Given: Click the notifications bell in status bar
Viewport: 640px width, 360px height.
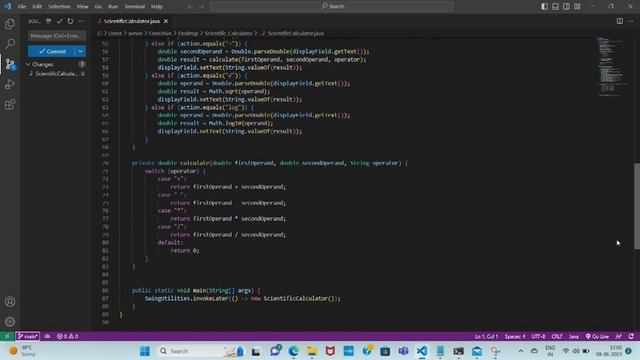Looking at the screenshot, I should [x=631, y=336].
